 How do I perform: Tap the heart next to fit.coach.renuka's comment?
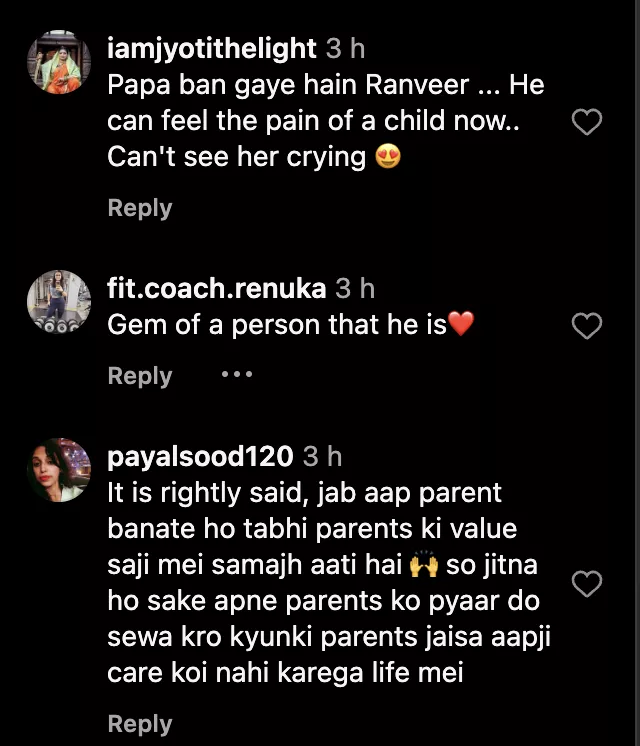click(586, 325)
